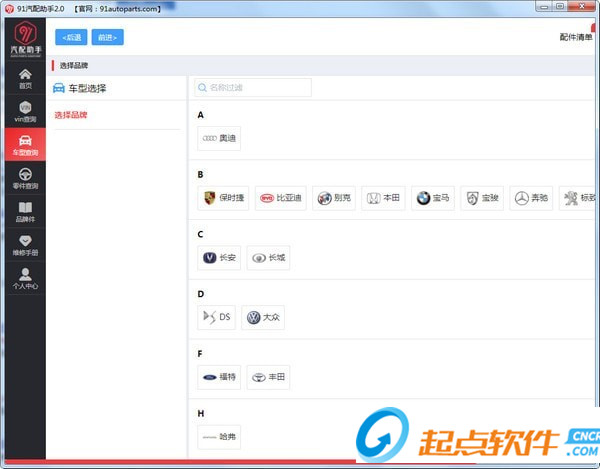This screenshot has width=600, height=469.
Task: Open 维修手册 sidebar icon
Action: [25, 245]
